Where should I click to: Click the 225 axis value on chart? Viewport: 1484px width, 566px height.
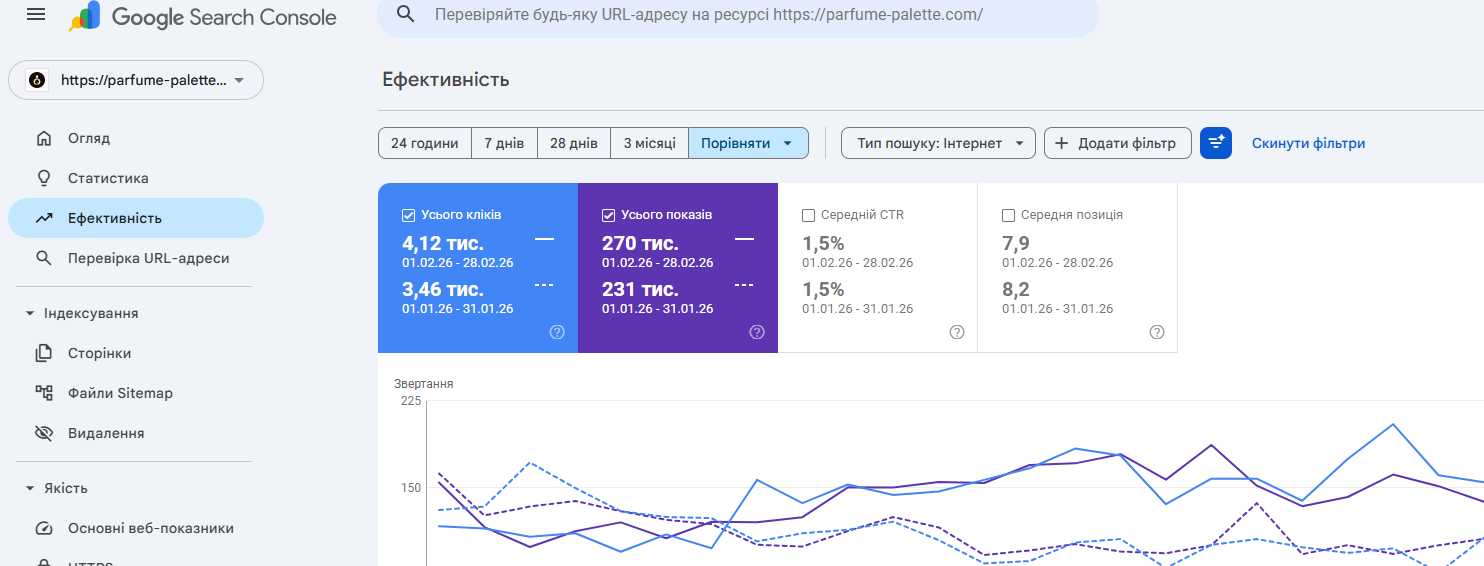pos(410,401)
